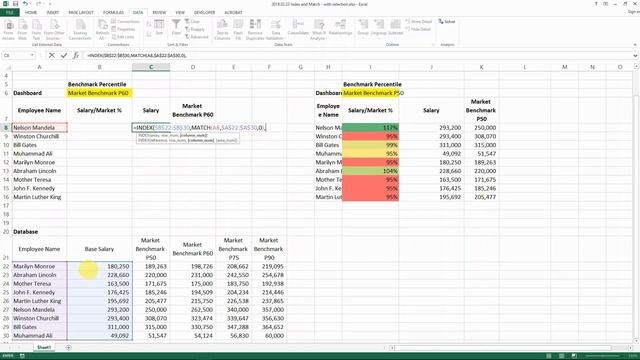Switch to the FORMULAS tab
The height and width of the screenshot is (360, 640).
113,12
